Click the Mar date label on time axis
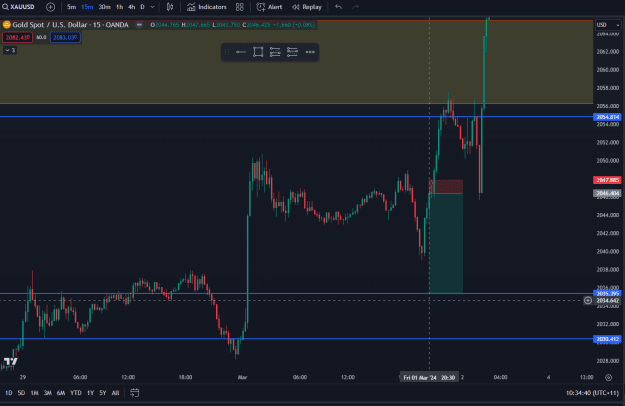This screenshot has height=406, width=625. click(242, 377)
